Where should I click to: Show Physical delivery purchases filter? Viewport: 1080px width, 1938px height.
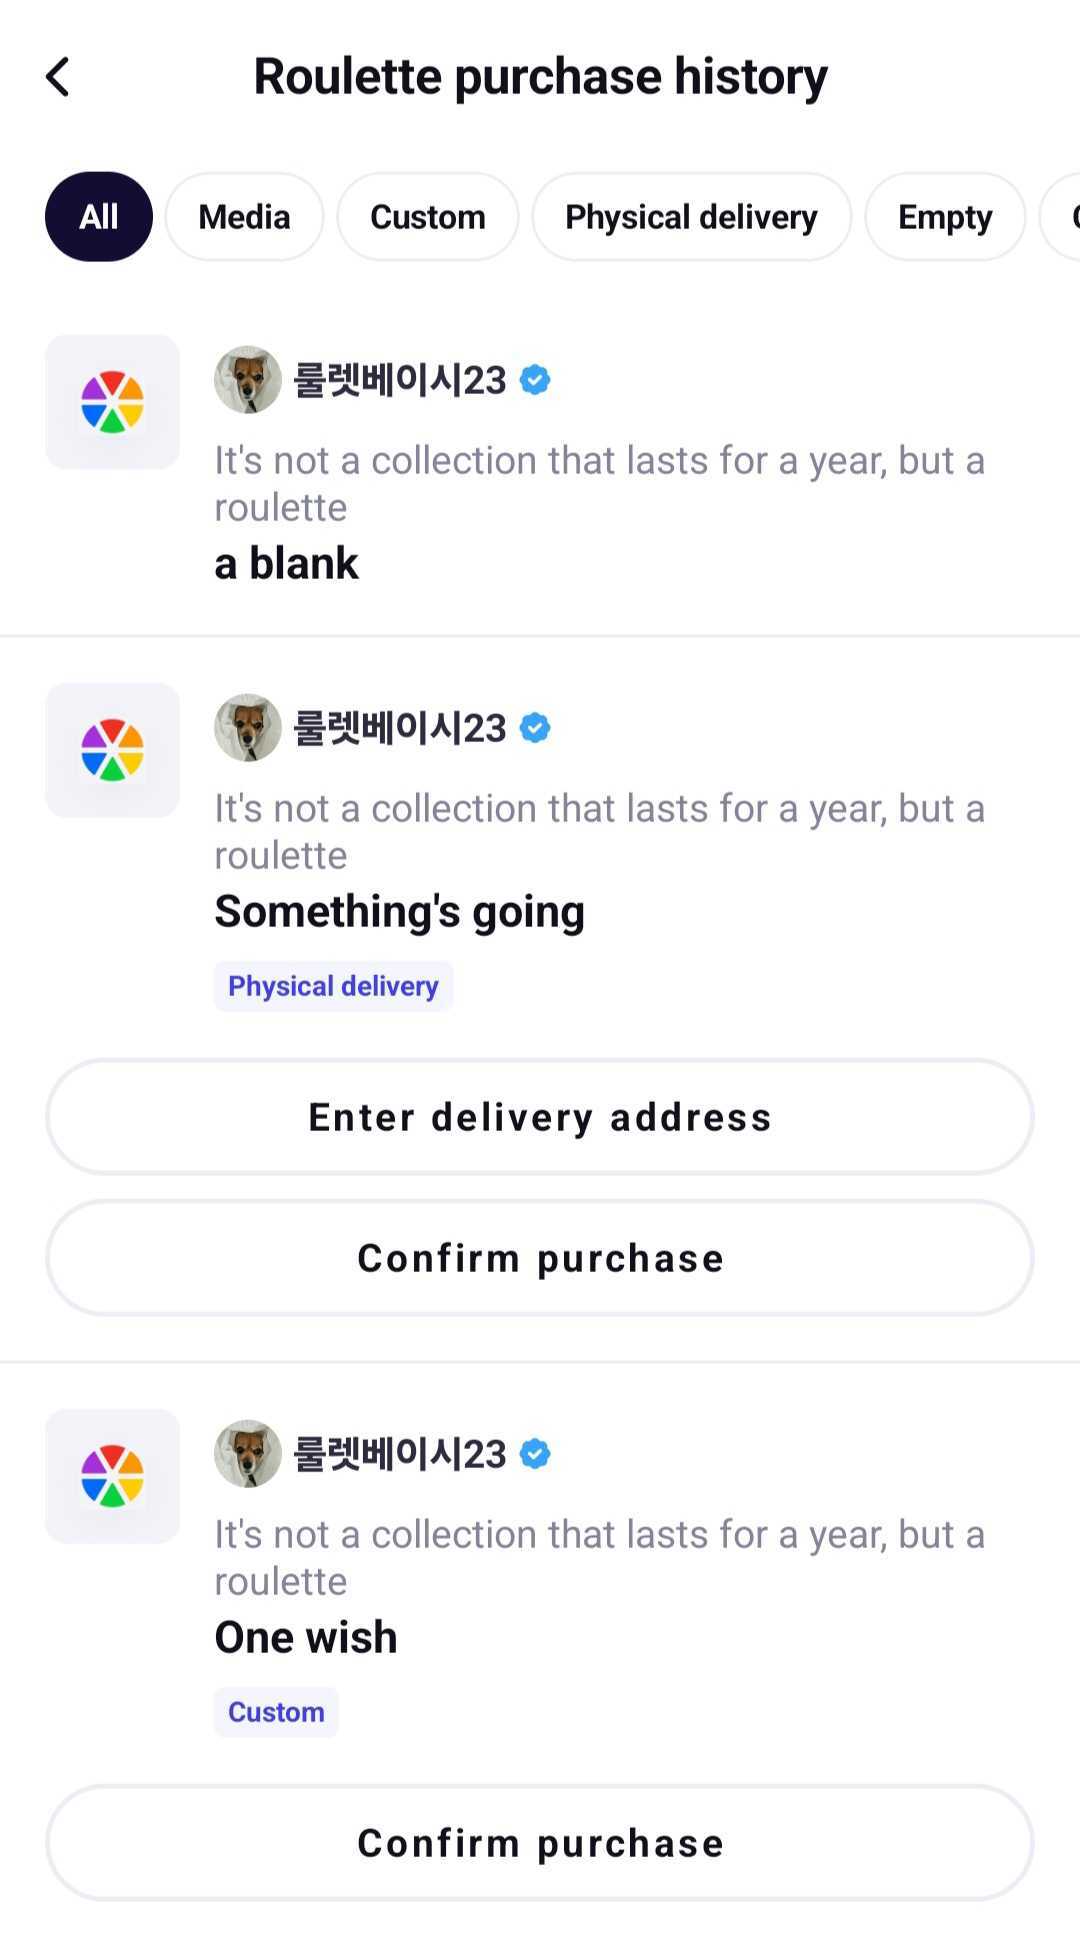pyautogui.click(x=691, y=217)
